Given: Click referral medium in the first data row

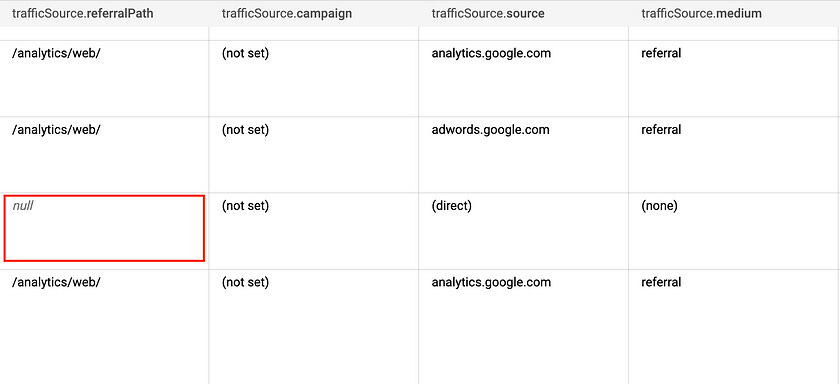Looking at the screenshot, I should tap(661, 54).
